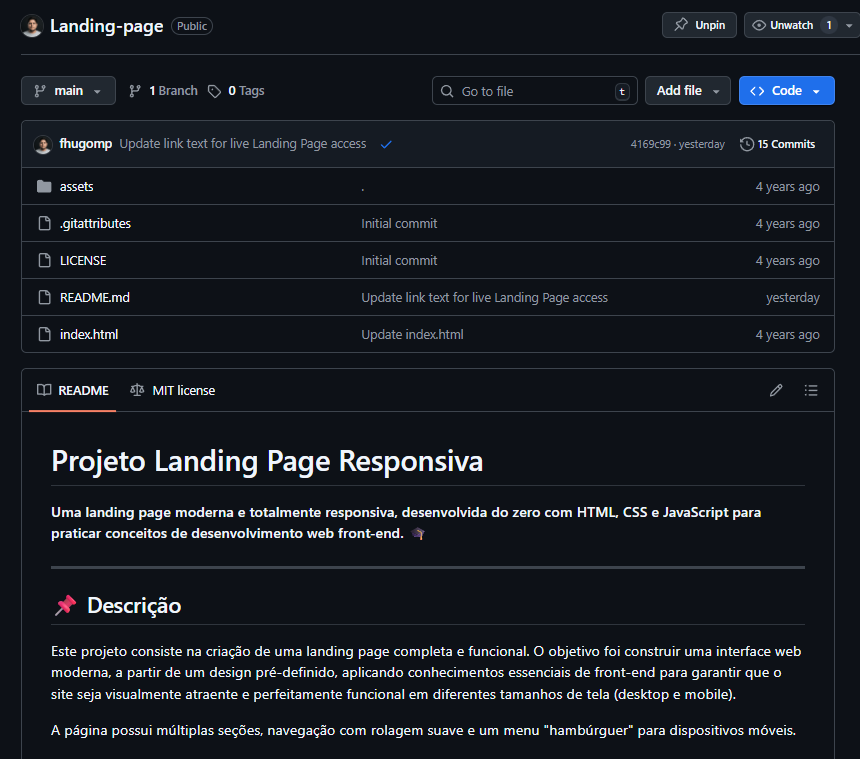
Task: Click the Go to file search field
Action: click(x=534, y=90)
